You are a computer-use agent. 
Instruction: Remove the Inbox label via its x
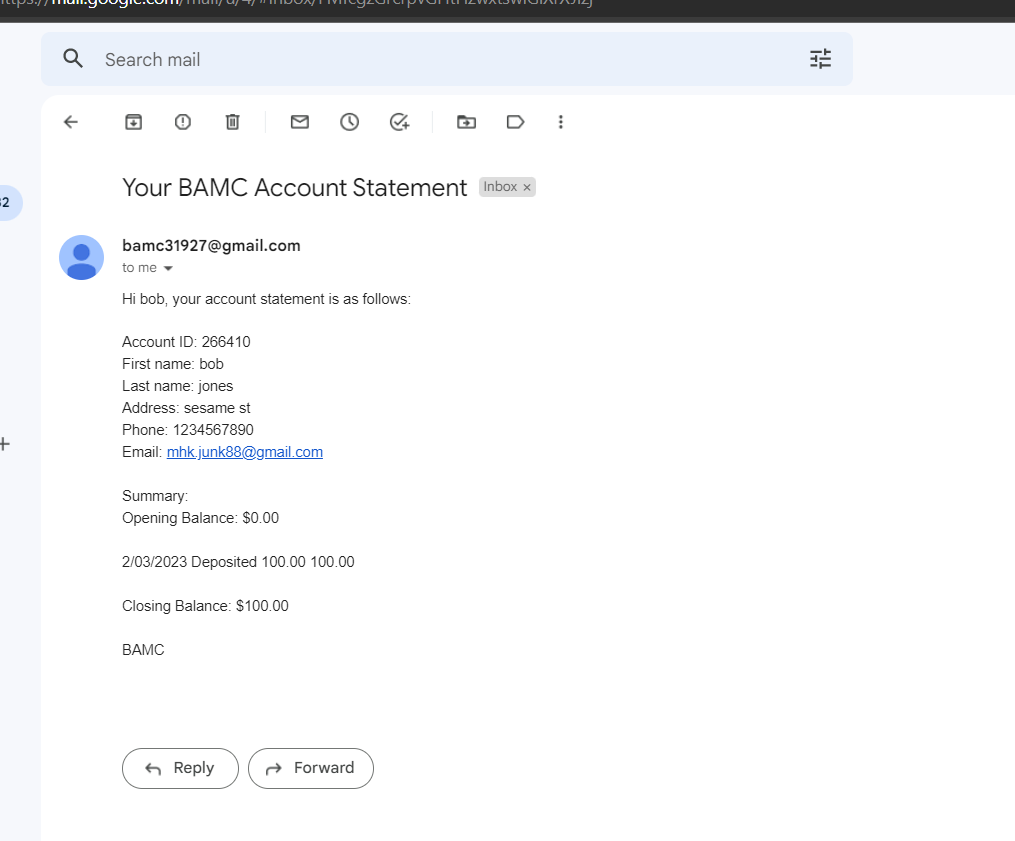(526, 186)
